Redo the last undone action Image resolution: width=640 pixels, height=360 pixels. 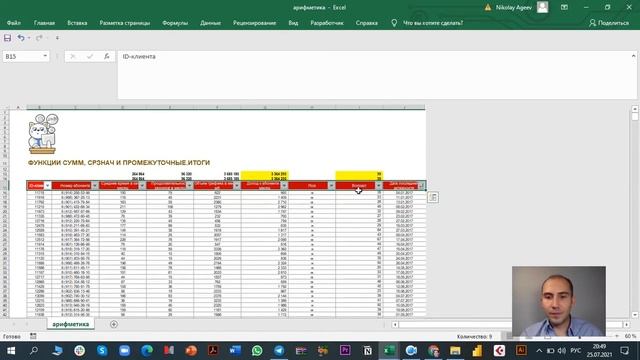39,38
